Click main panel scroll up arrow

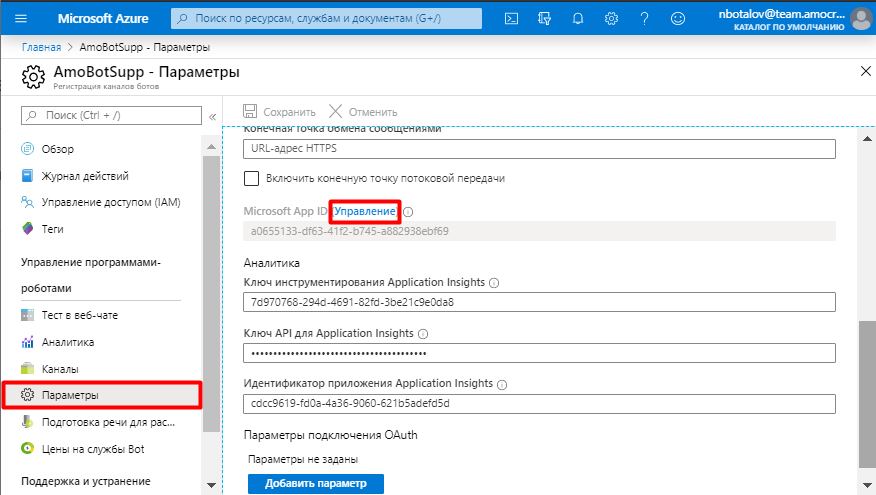coord(867,138)
